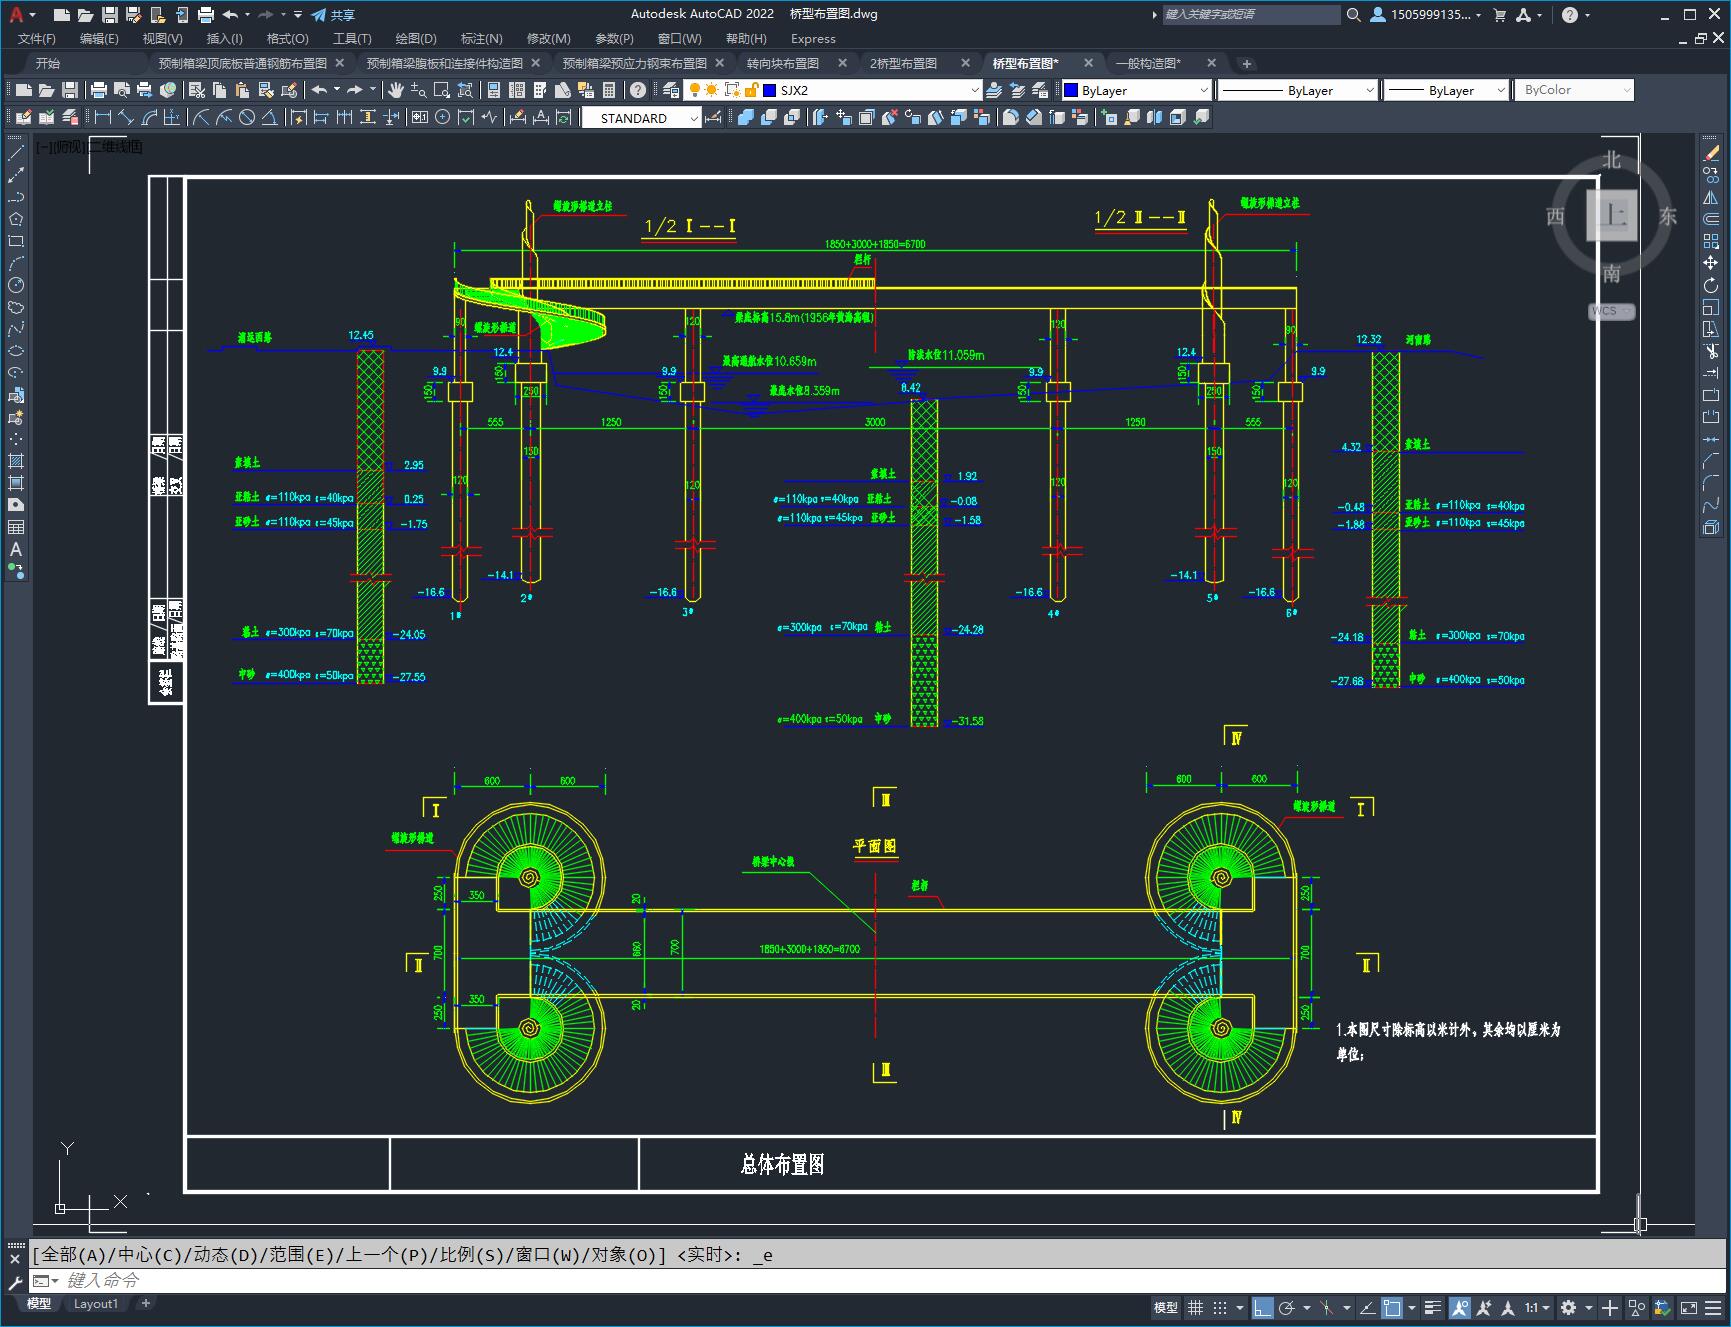Click the Help question mark in standard toolbar
This screenshot has width=1731, height=1327.
pos(638,90)
